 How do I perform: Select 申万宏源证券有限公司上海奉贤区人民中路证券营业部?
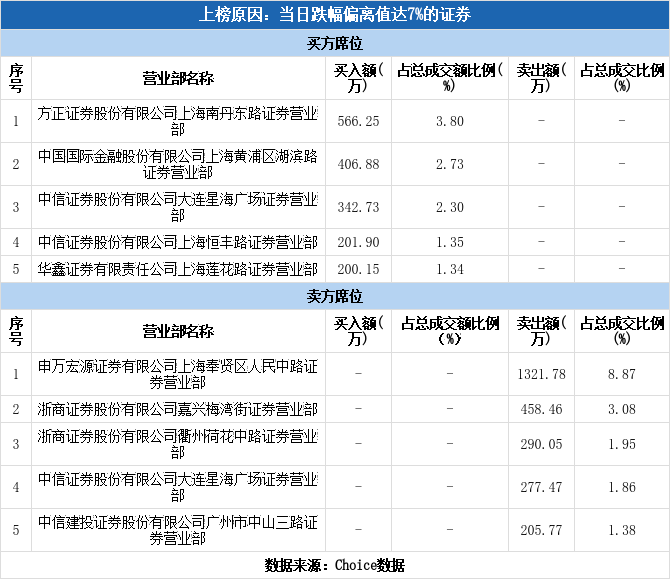178,374
